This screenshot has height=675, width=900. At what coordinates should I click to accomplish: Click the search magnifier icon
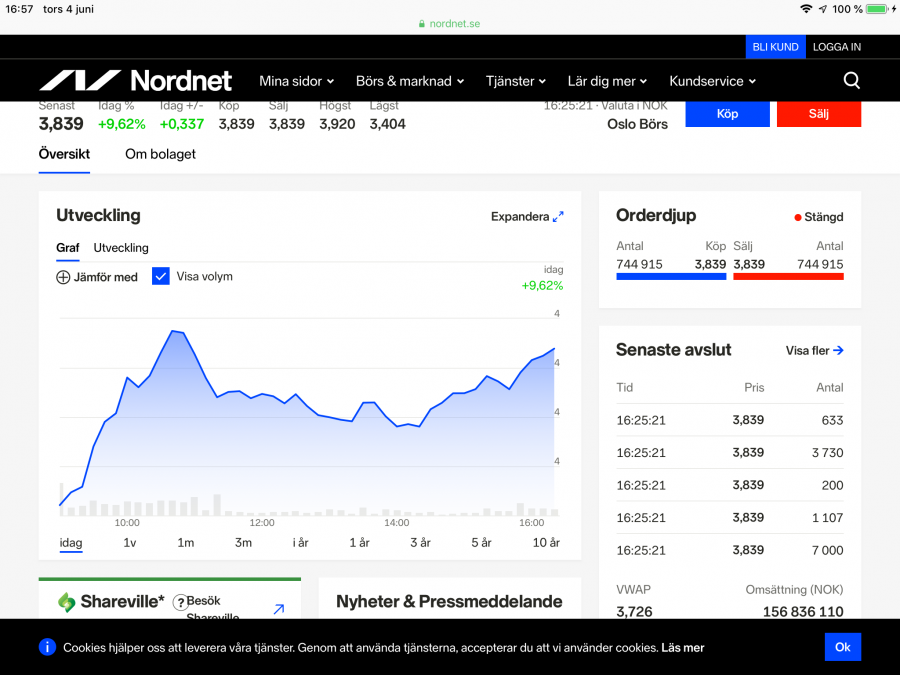(x=851, y=81)
